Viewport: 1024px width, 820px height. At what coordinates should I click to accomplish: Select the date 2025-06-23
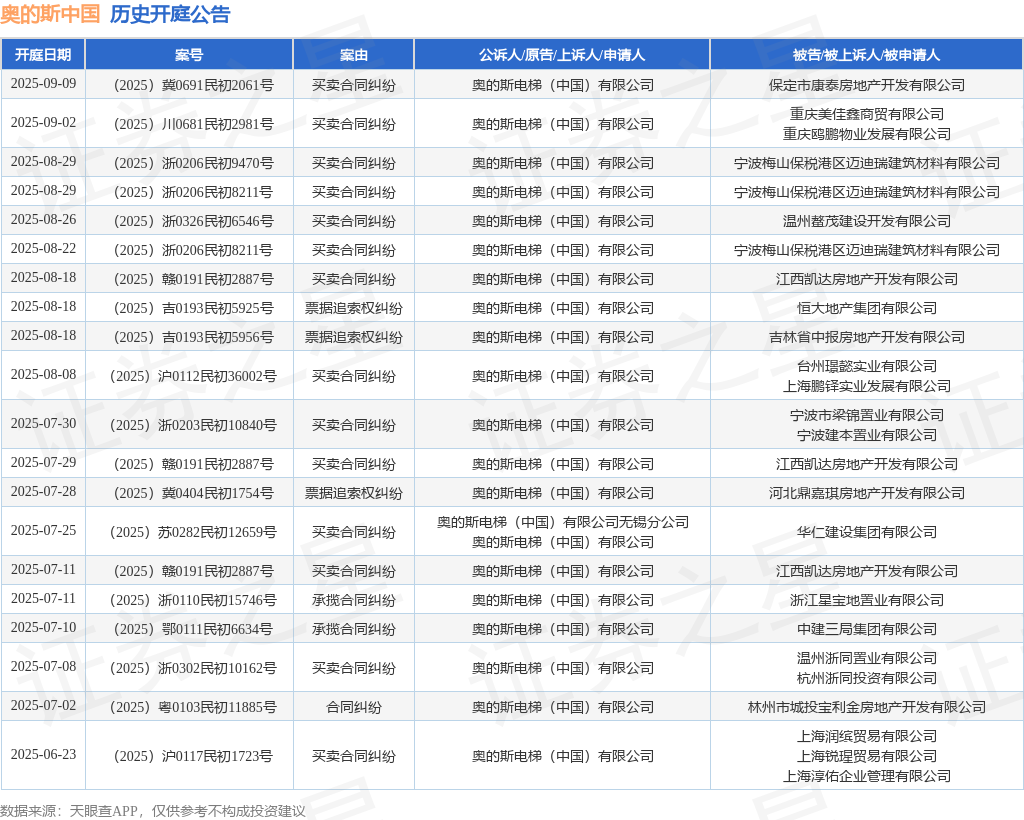click(43, 755)
